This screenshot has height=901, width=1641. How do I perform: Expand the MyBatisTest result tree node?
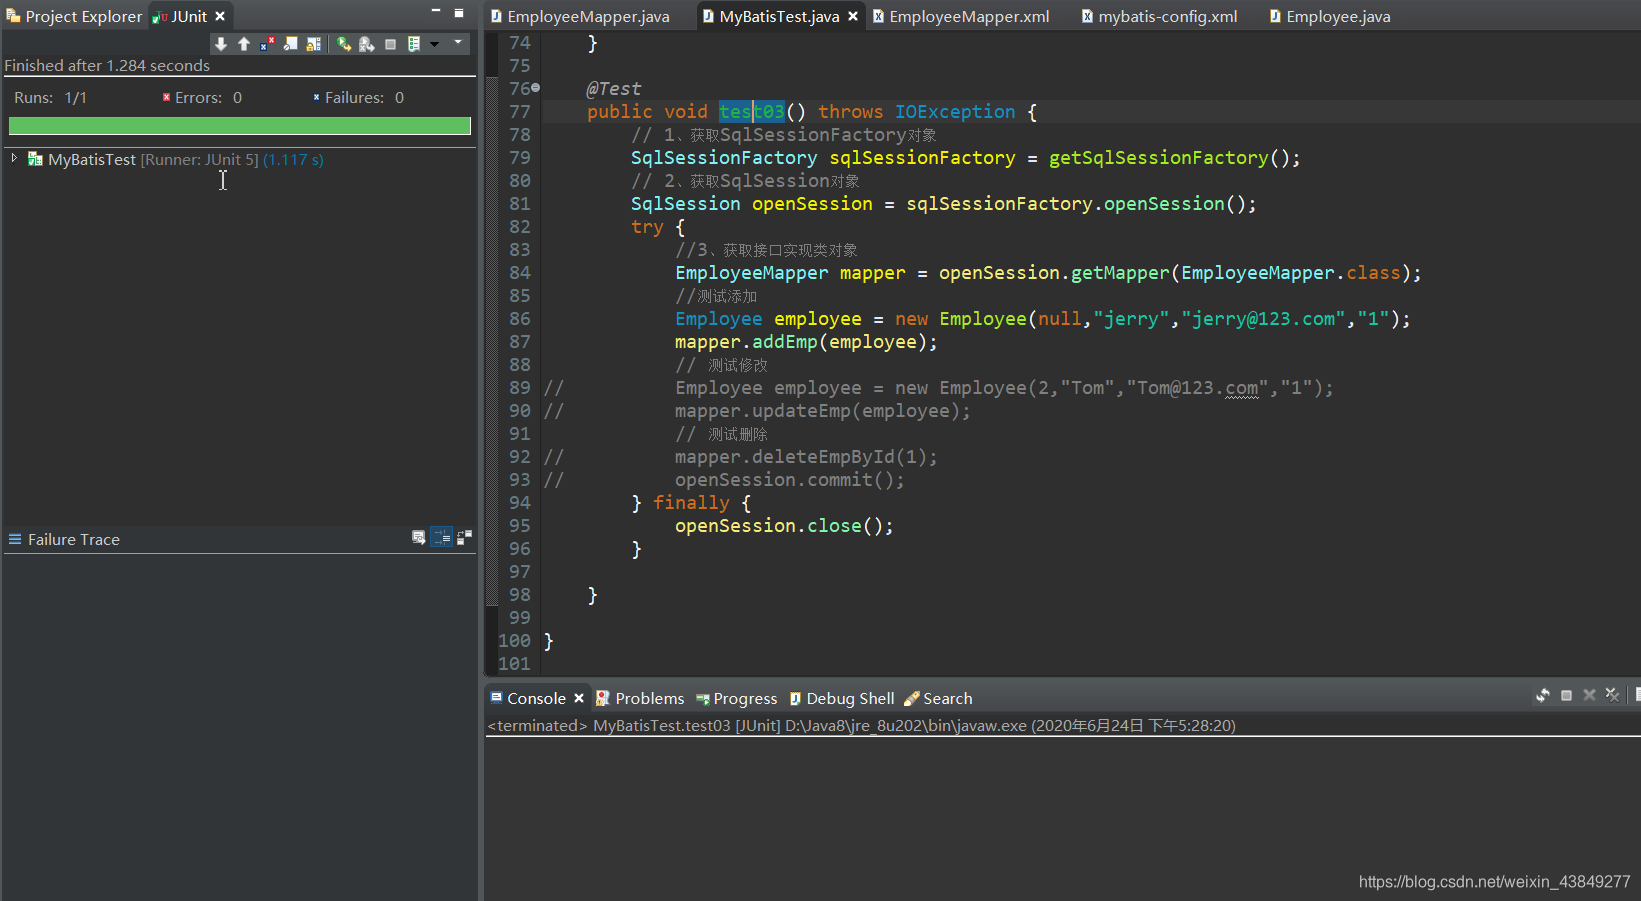tap(14, 158)
